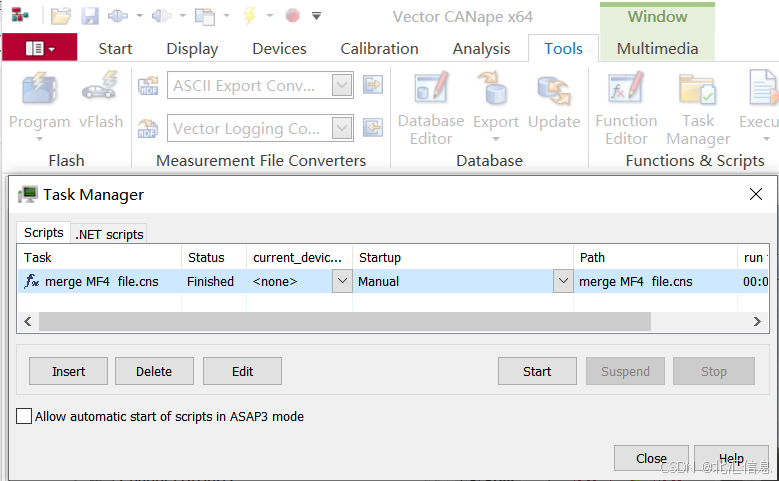Click the CANape application icon in title bar

(20, 15)
